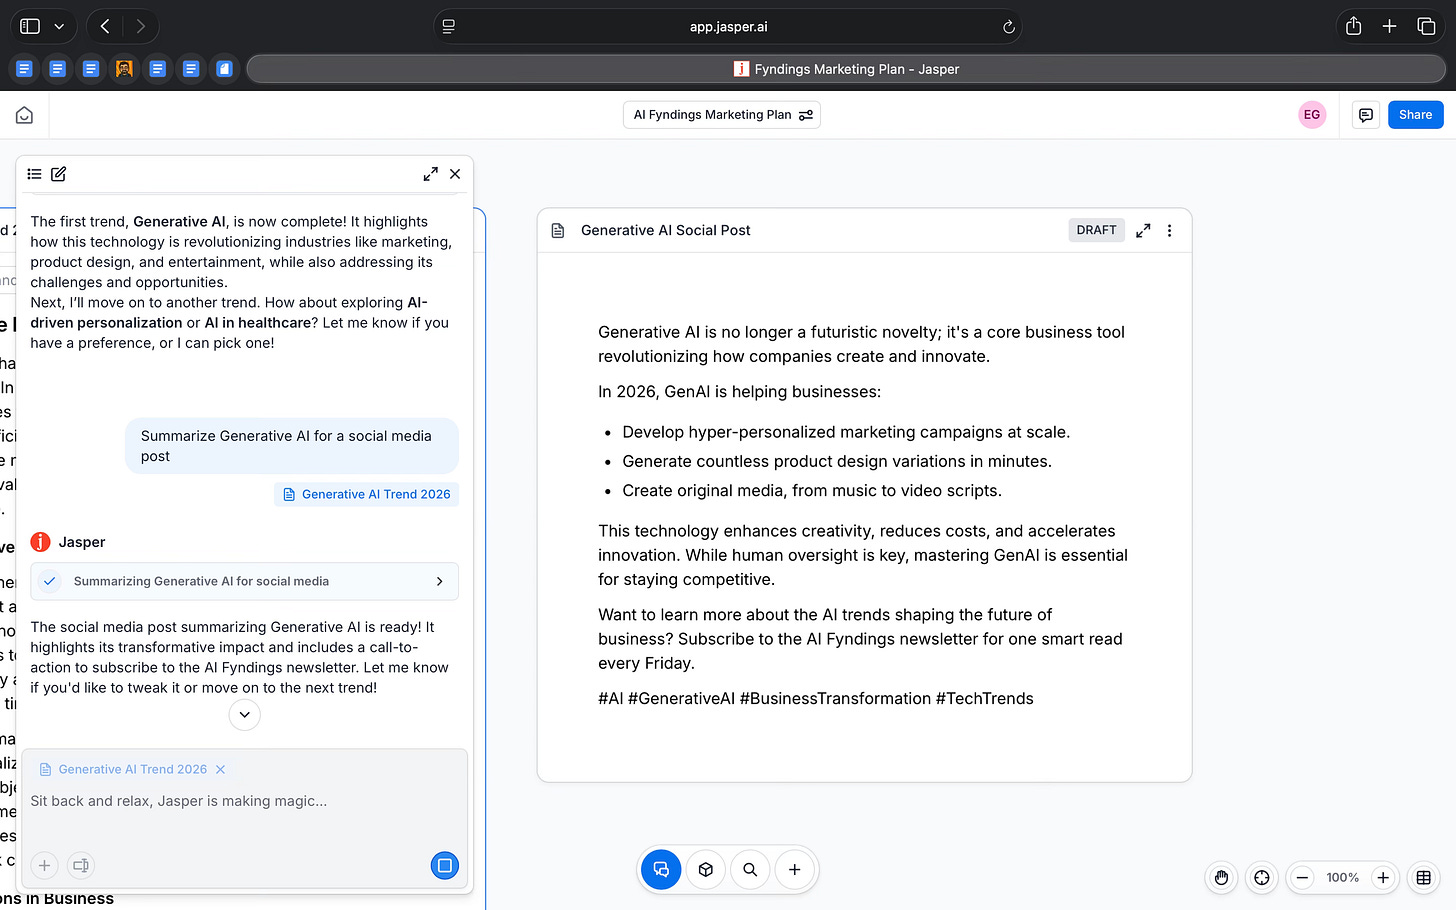1456x910 pixels.
Task: Click the screen context icon in the chat input
Action: click(81, 865)
